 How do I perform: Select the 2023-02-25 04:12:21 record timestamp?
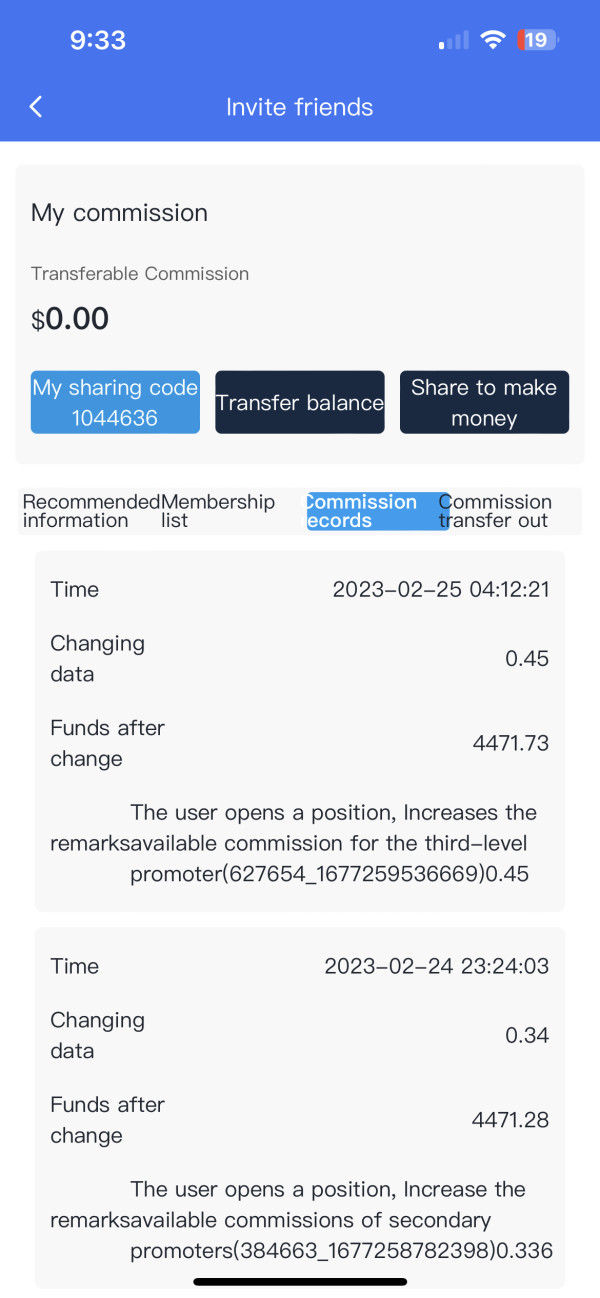(x=441, y=589)
